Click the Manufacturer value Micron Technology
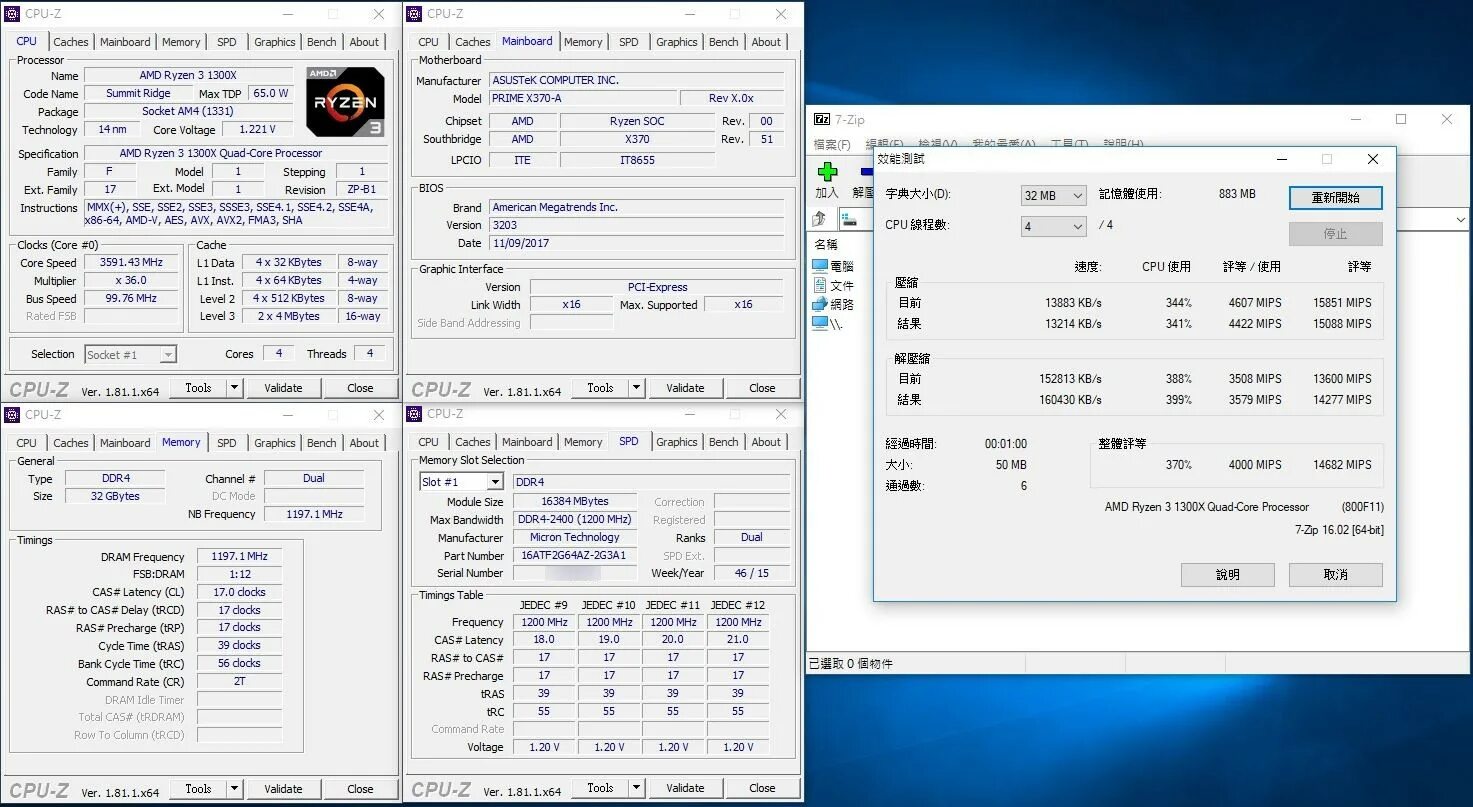 575,537
